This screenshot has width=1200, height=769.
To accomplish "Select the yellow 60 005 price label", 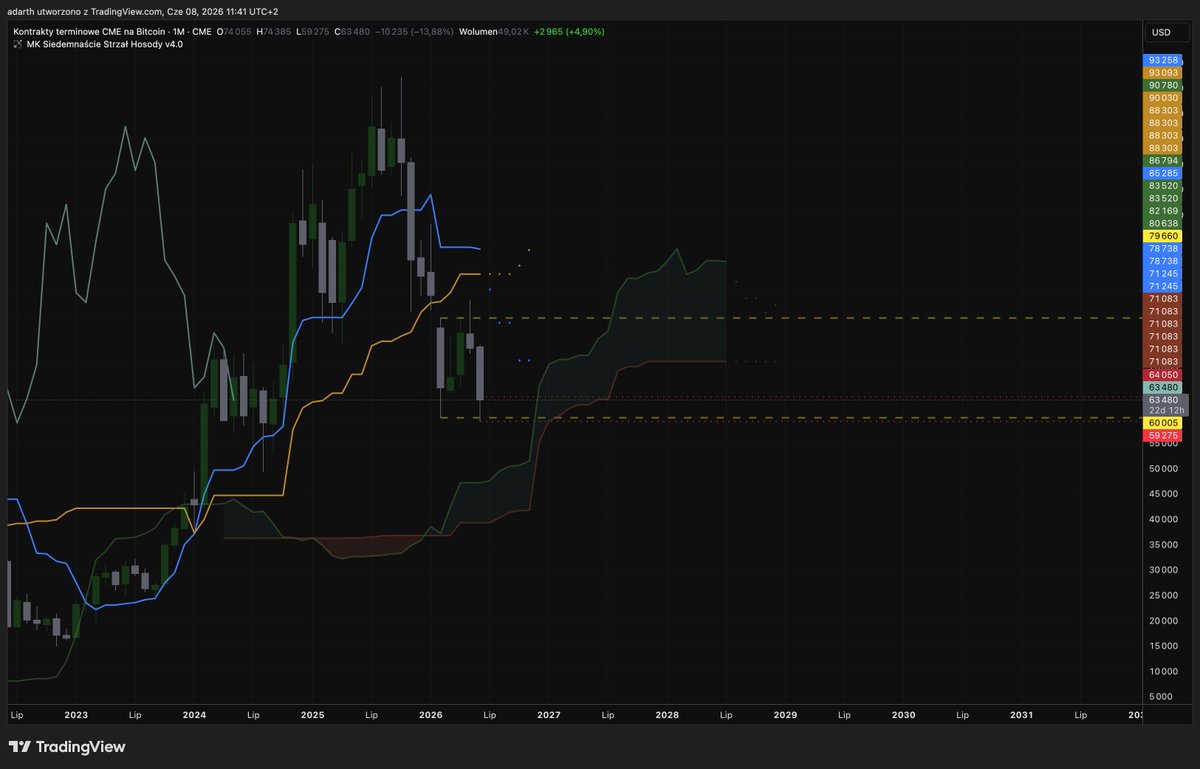I will pyautogui.click(x=1162, y=423).
